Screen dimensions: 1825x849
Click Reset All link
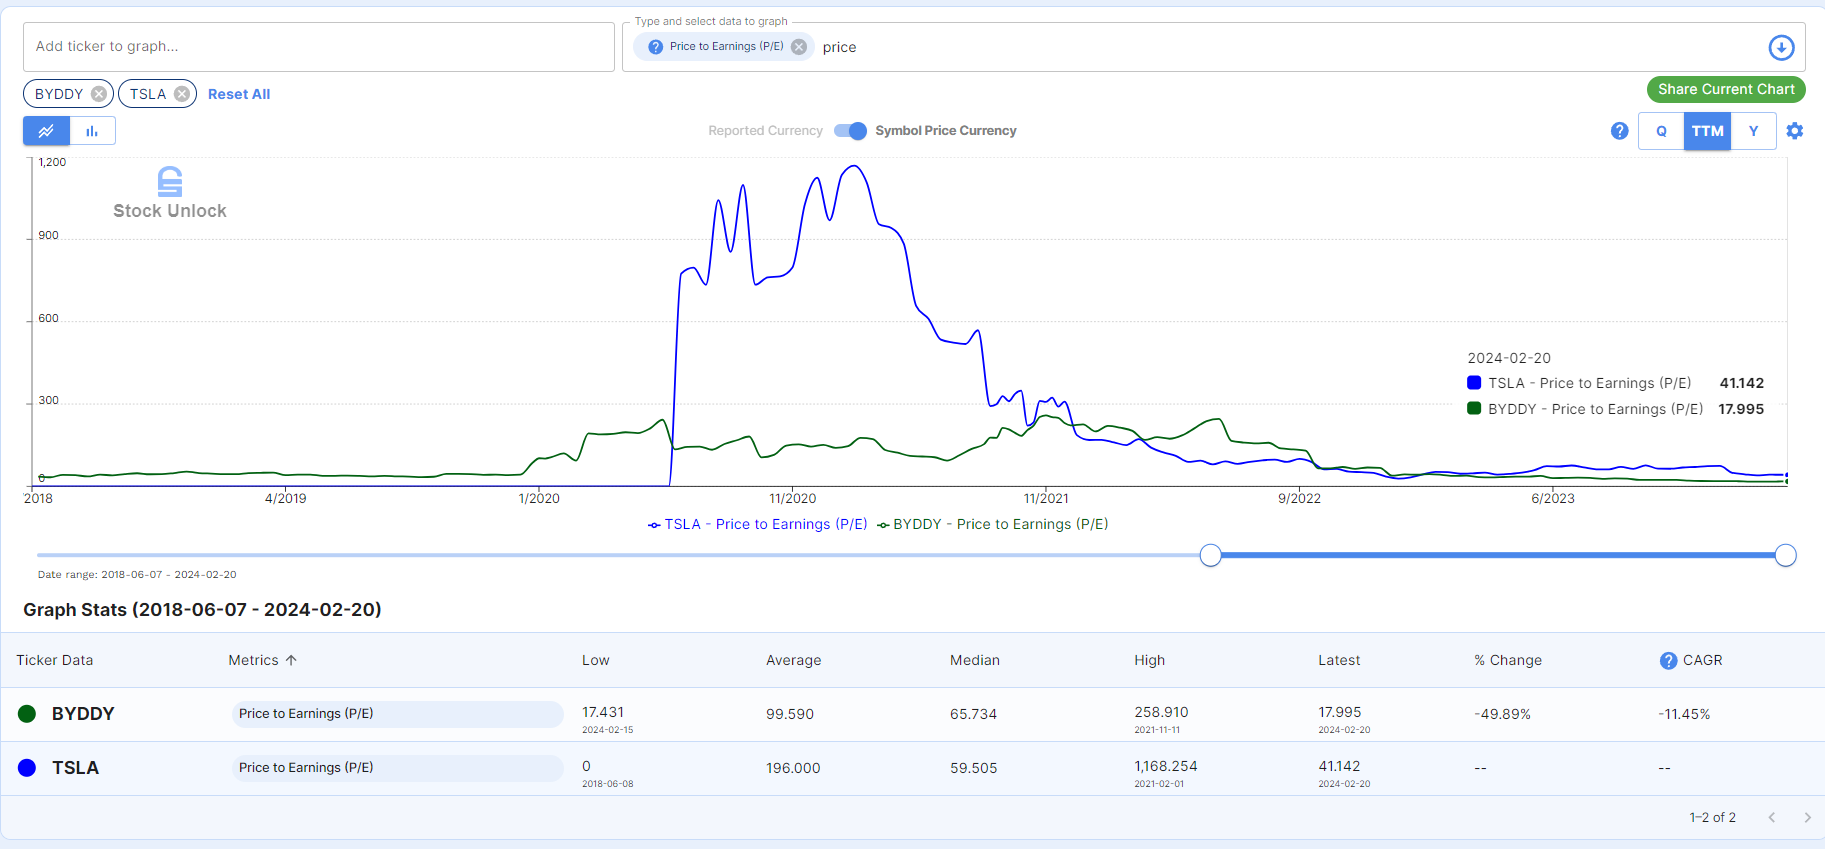click(x=239, y=94)
